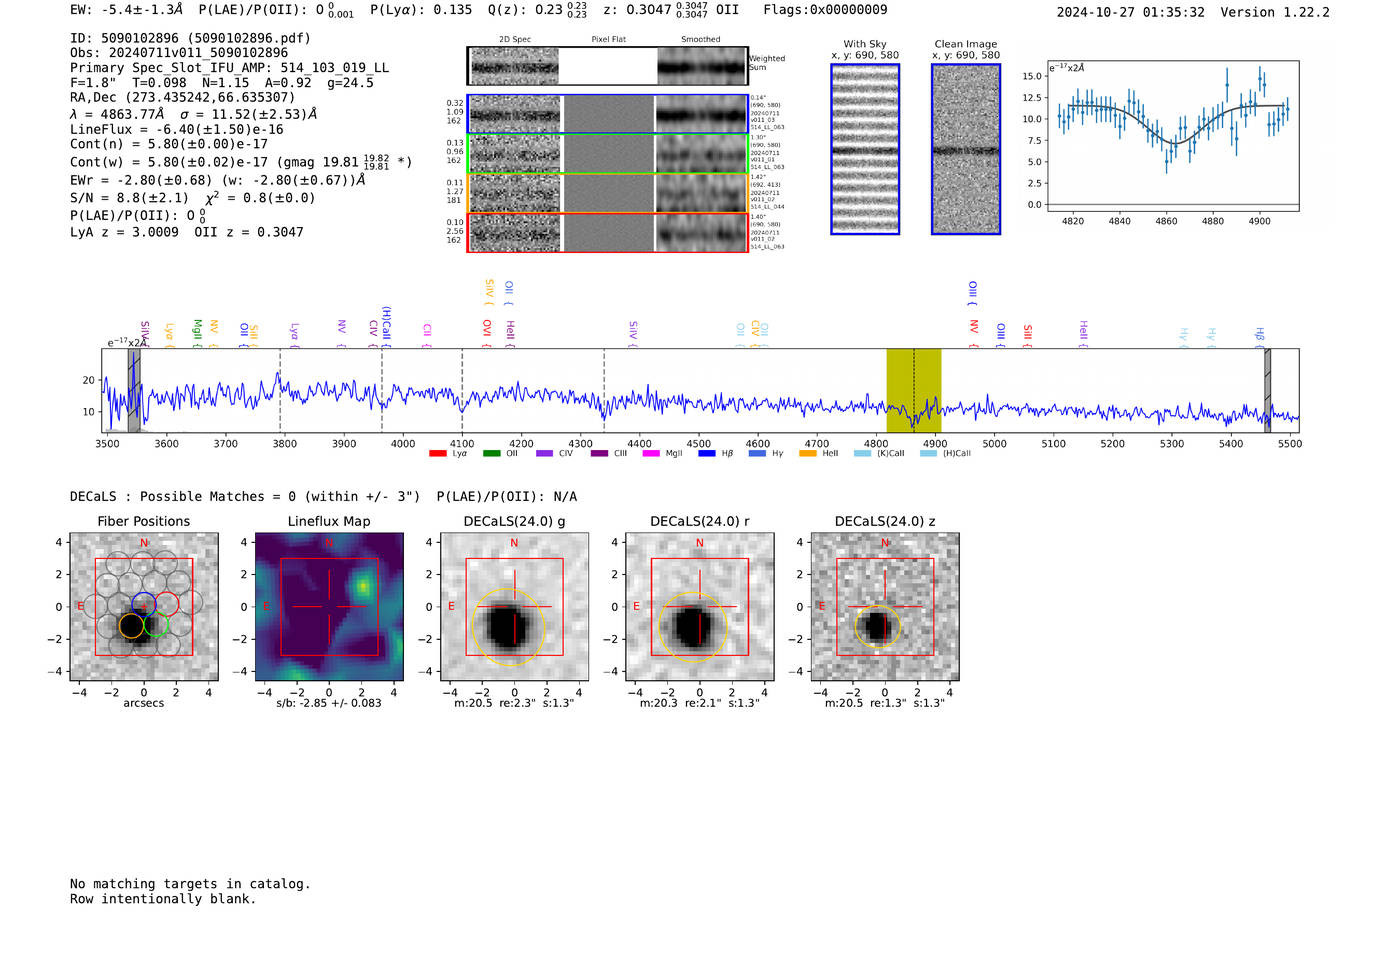Click the red SiII line marker above spectrum
Viewport: 1400px width, 953px height.
(x=1027, y=333)
